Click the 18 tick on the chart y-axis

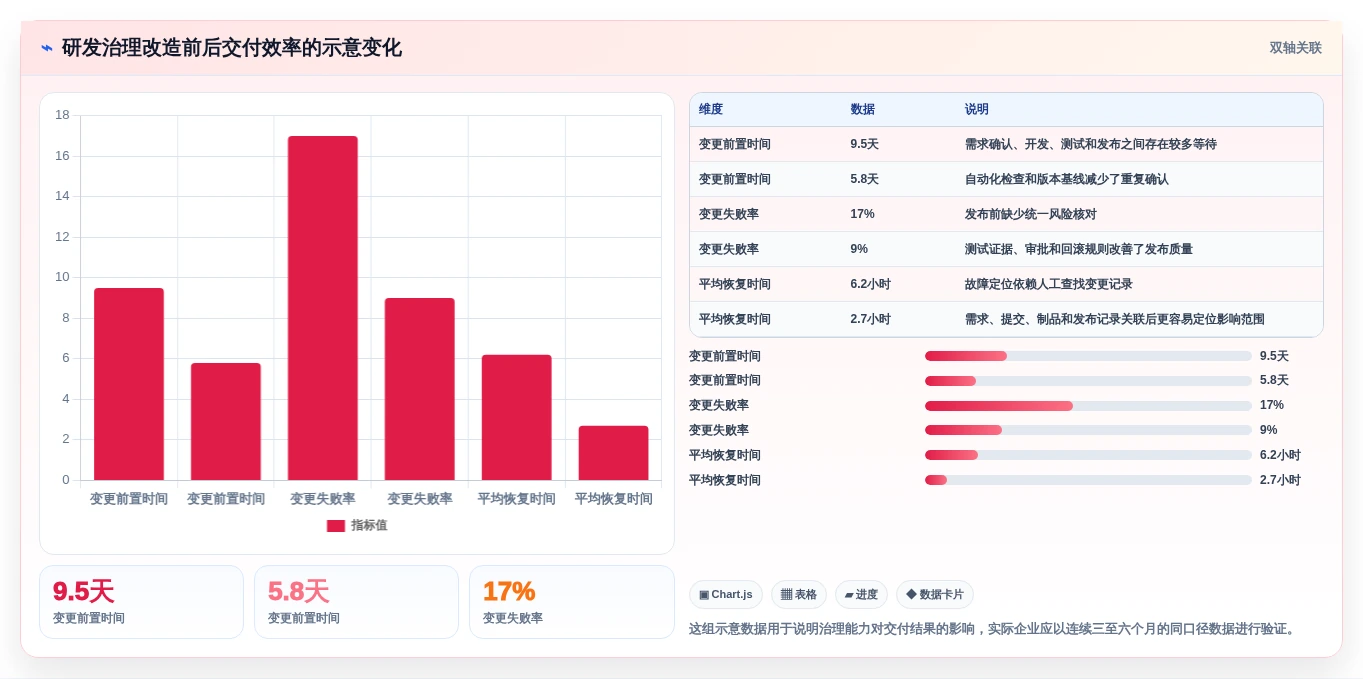click(x=62, y=115)
